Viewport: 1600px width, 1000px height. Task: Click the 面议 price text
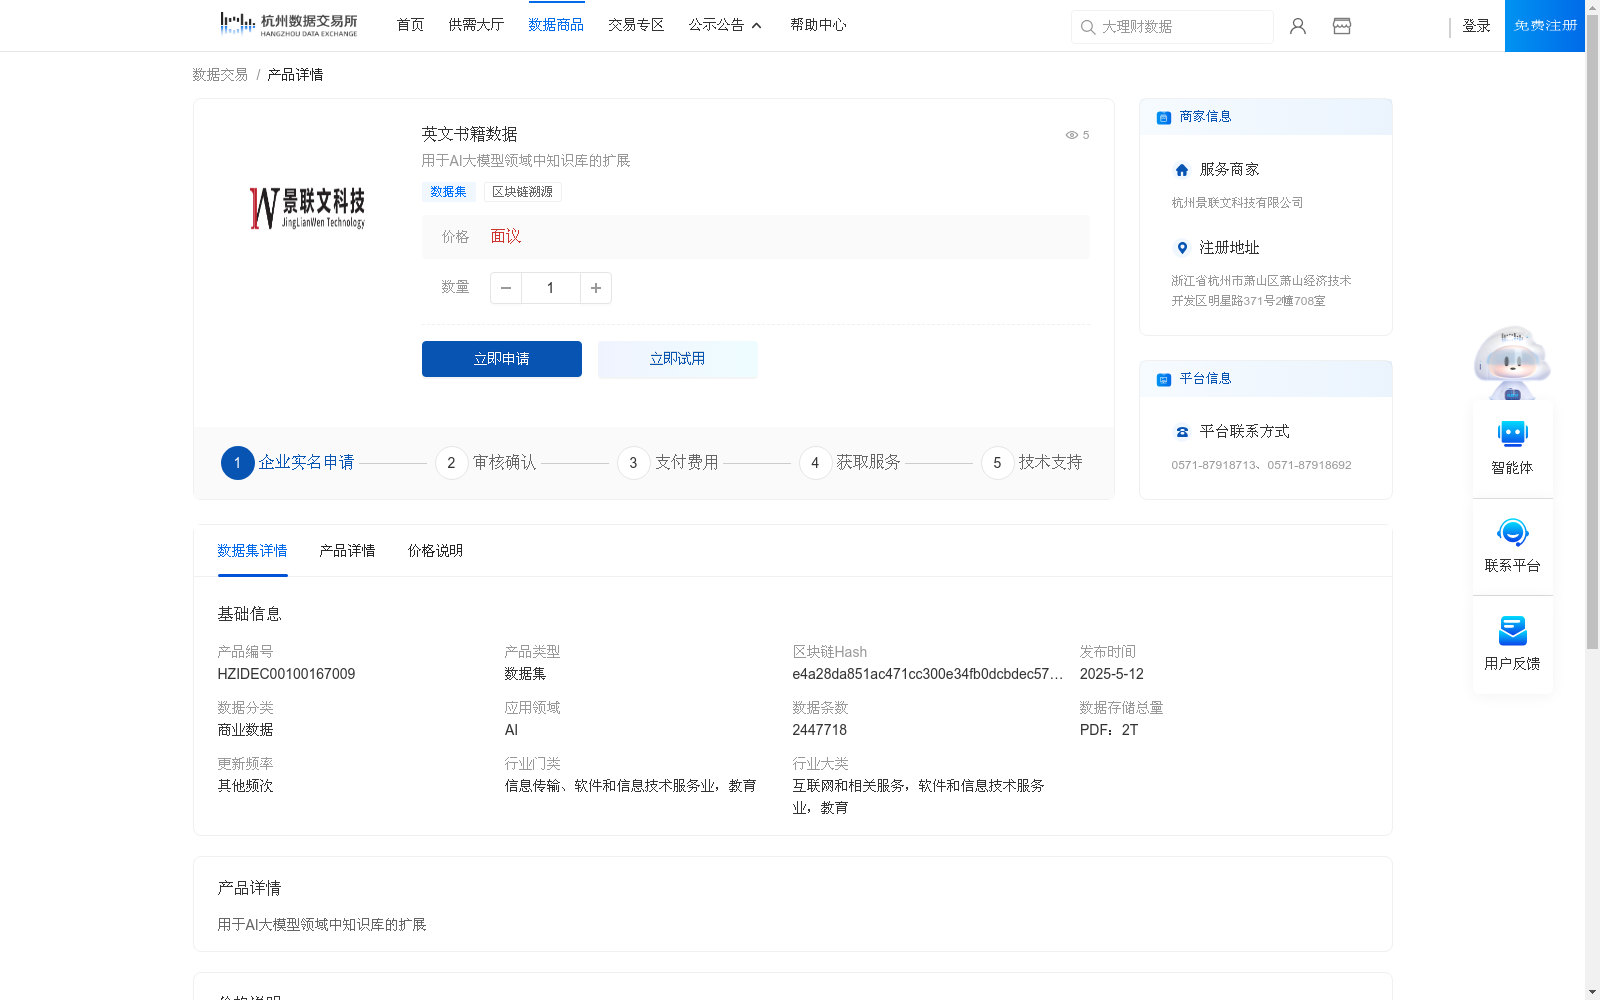pos(505,237)
